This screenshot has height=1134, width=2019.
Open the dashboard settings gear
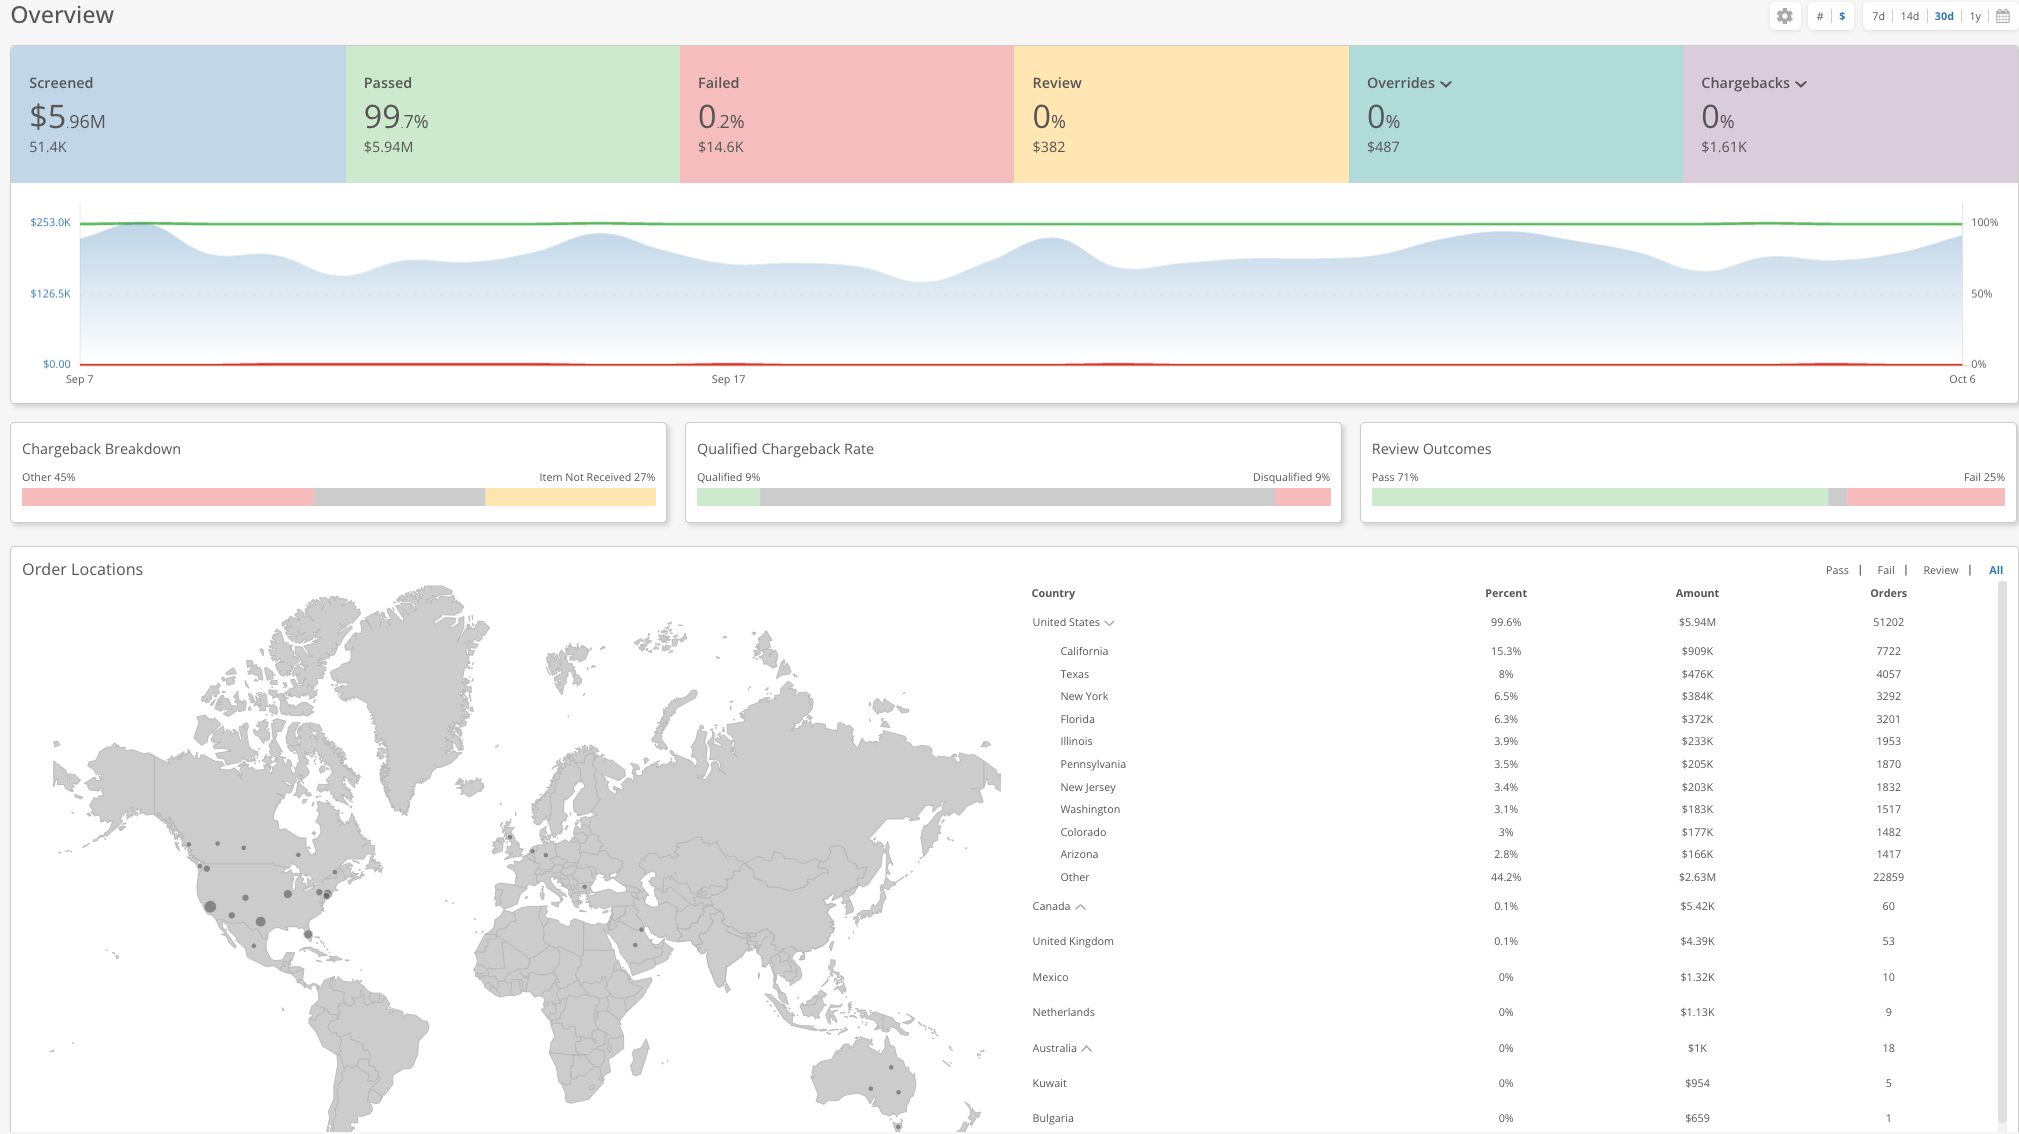click(x=1784, y=16)
